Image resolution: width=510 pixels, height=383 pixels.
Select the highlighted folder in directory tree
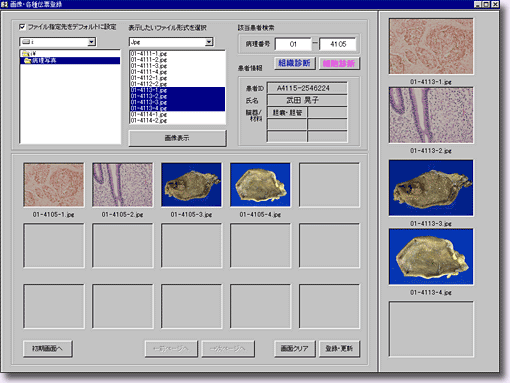(70, 61)
